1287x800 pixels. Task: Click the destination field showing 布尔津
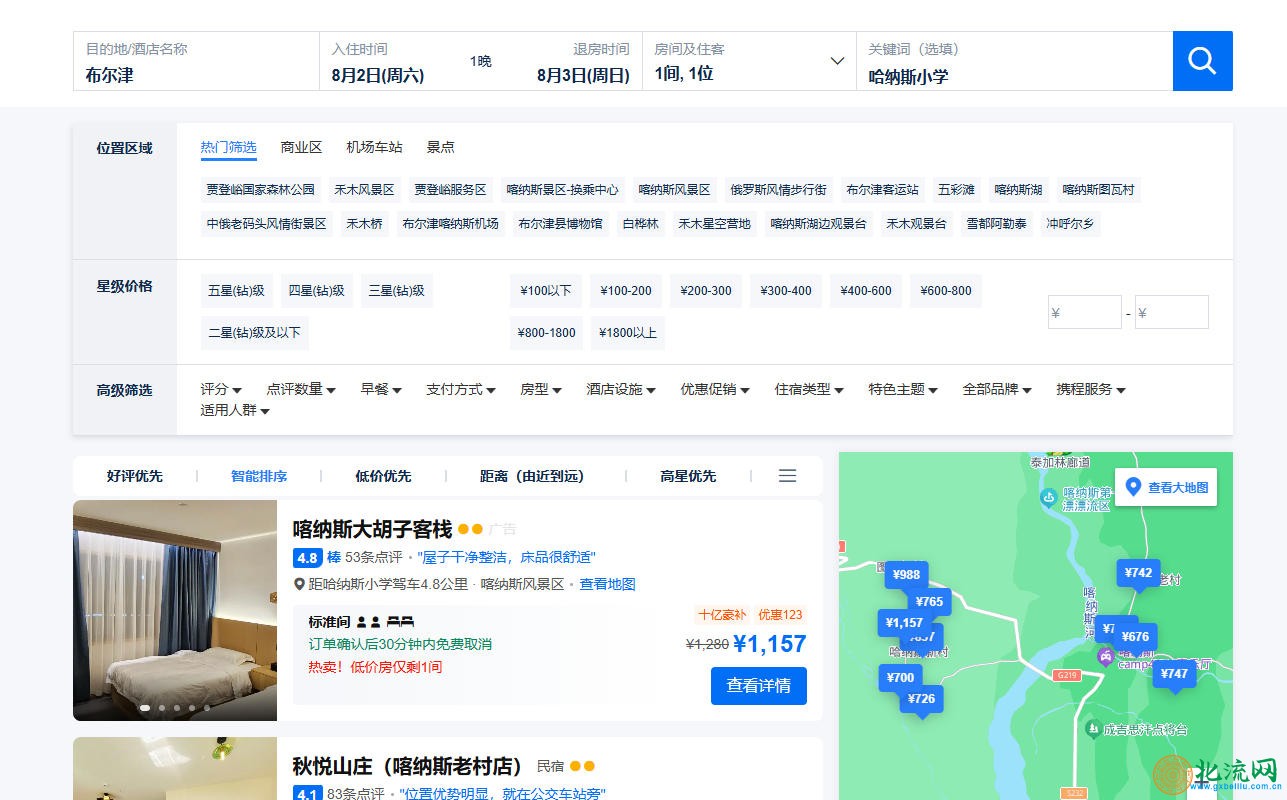pos(196,61)
